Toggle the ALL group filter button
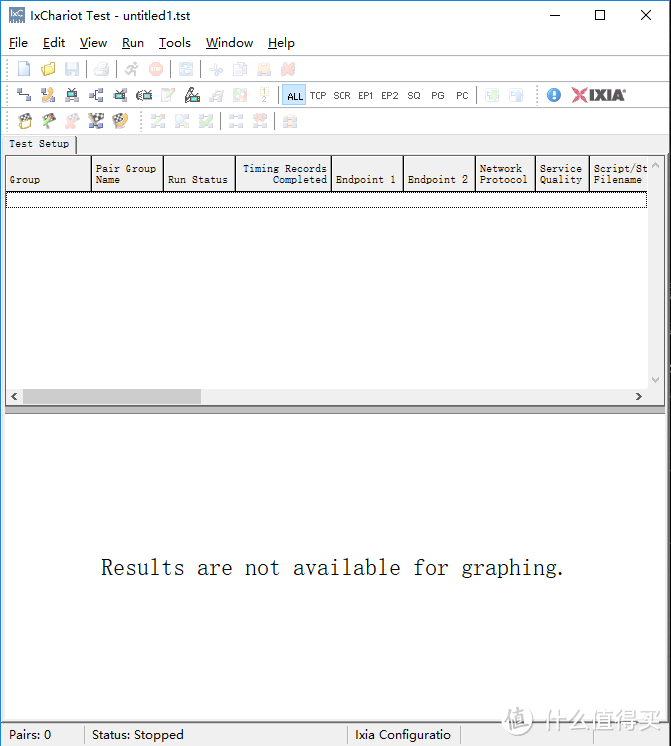 [295, 96]
